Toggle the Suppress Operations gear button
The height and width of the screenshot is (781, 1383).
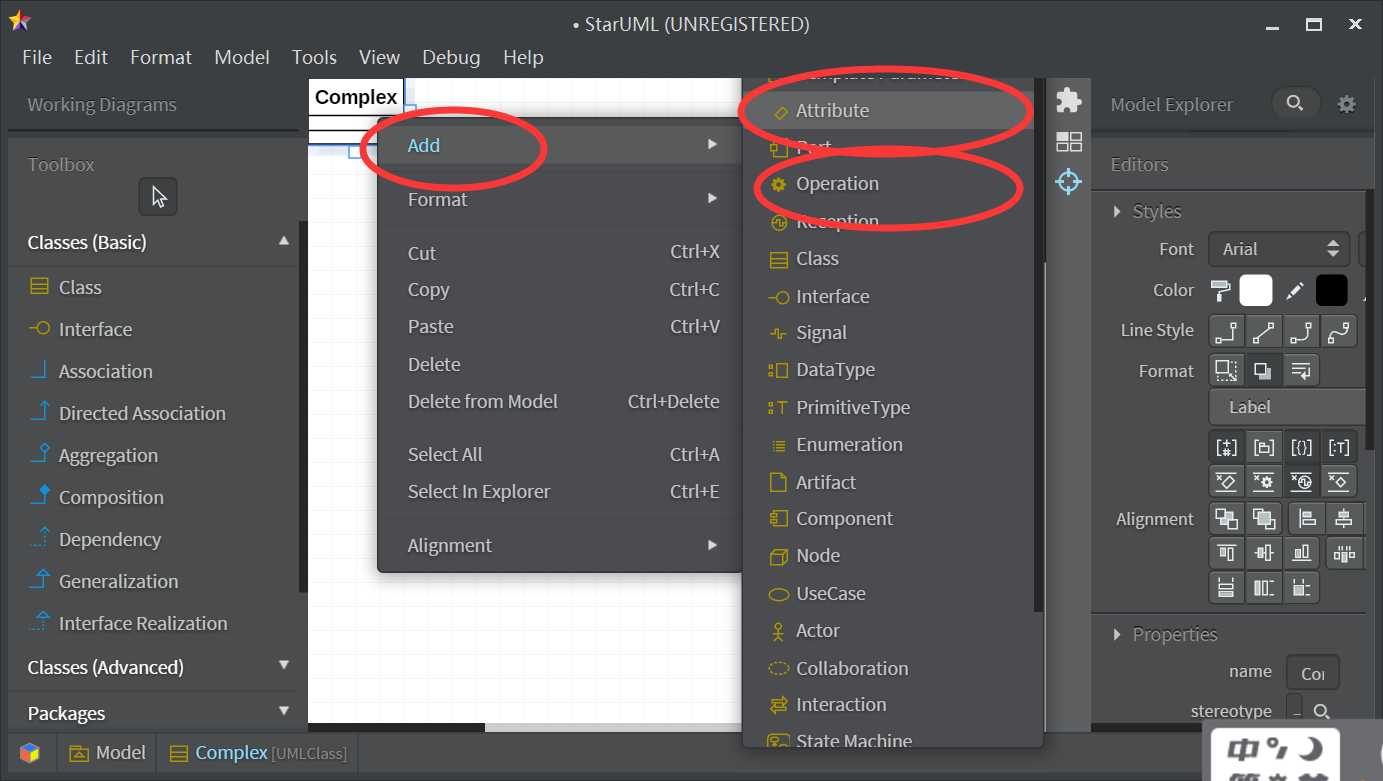(x=1264, y=481)
